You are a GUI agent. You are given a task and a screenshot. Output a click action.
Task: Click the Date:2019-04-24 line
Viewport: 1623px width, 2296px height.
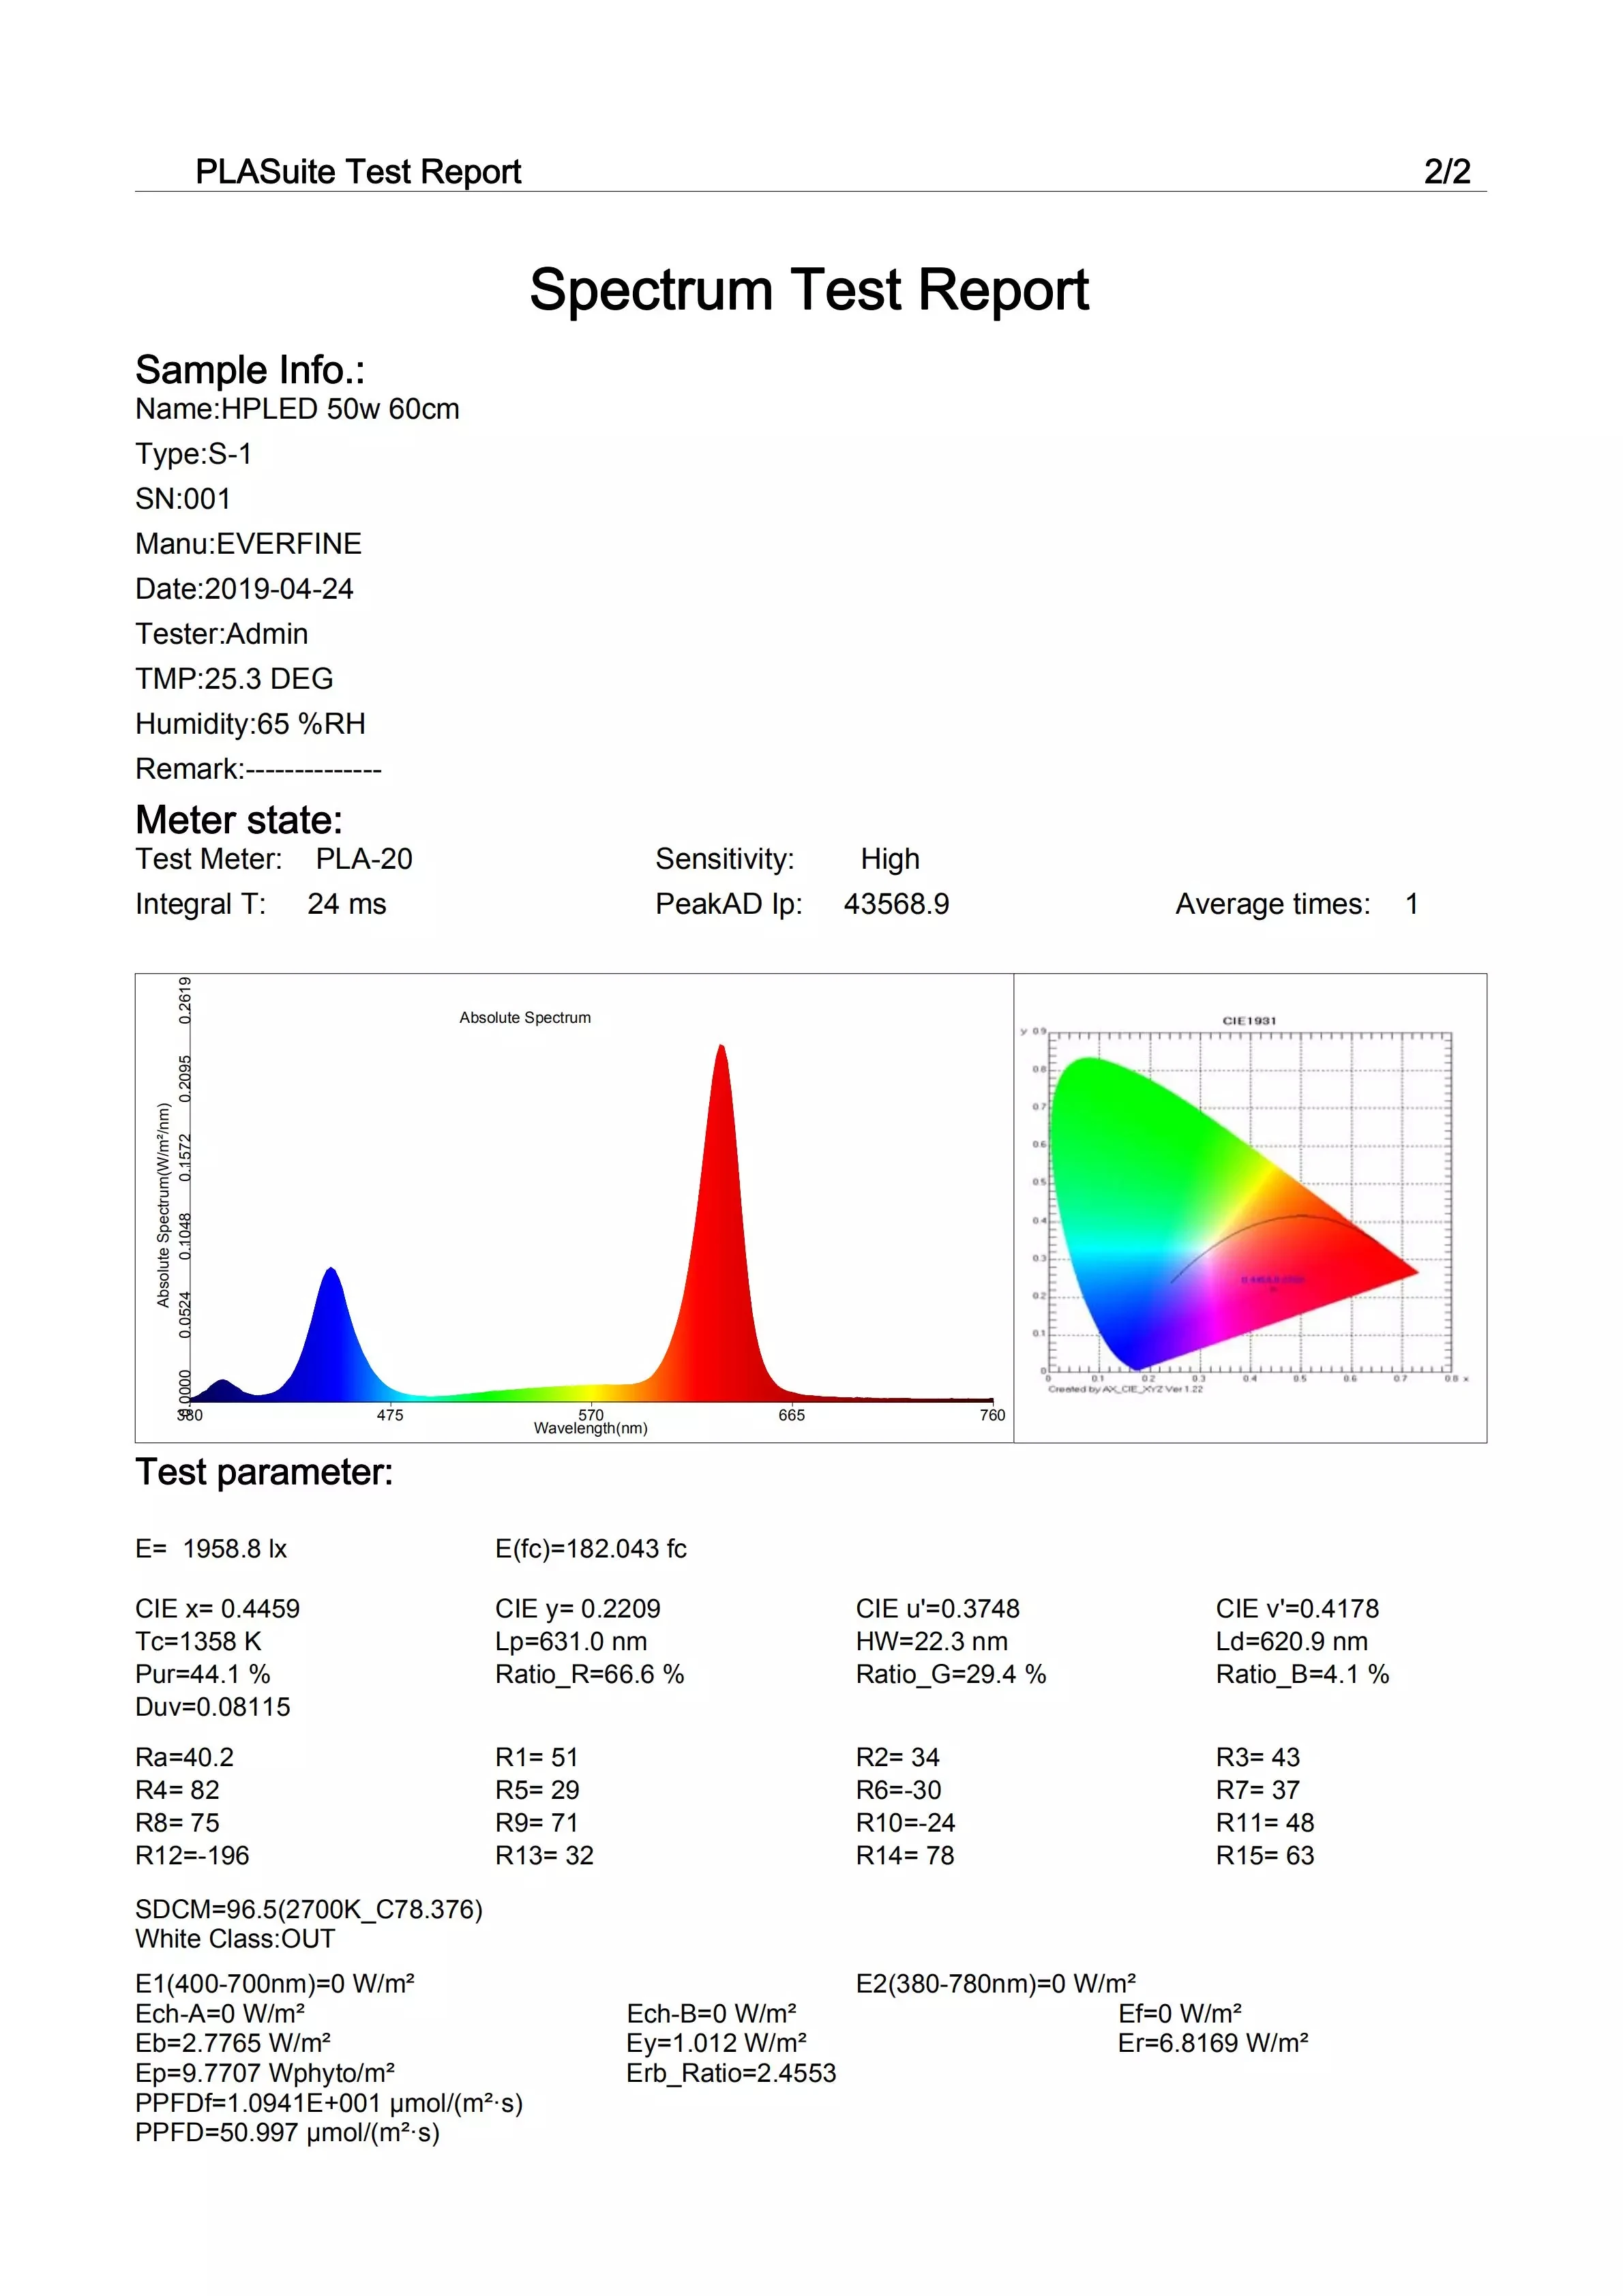[x=244, y=589]
